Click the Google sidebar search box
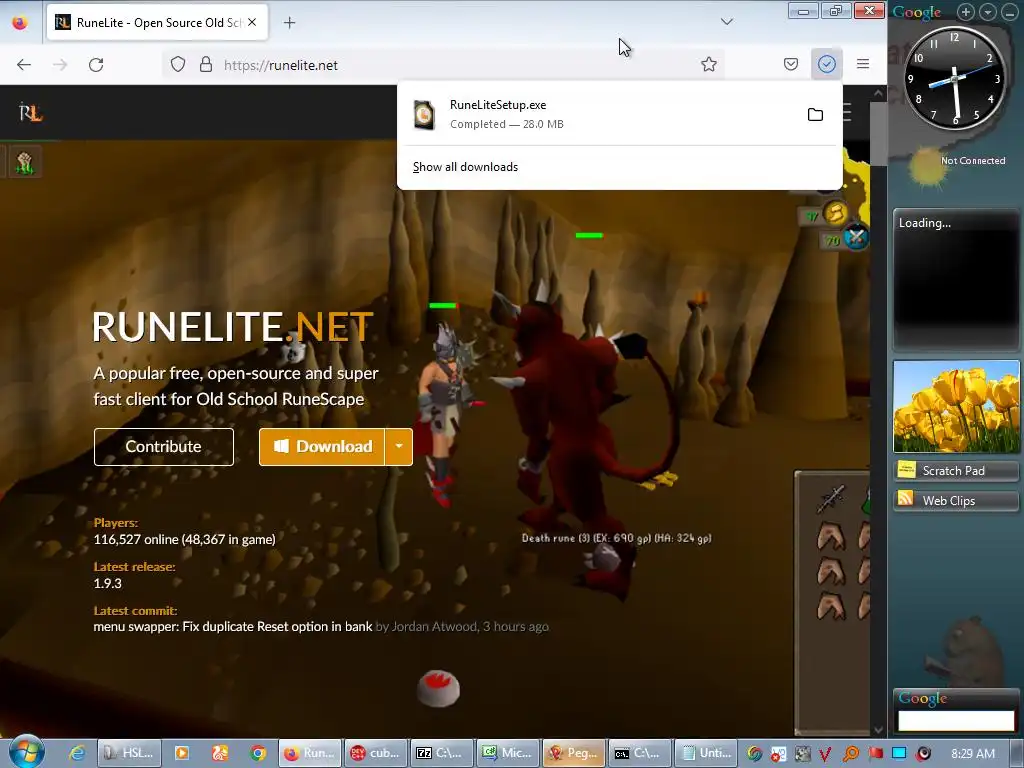Viewport: 1024px width, 768px height. tap(956, 721)
